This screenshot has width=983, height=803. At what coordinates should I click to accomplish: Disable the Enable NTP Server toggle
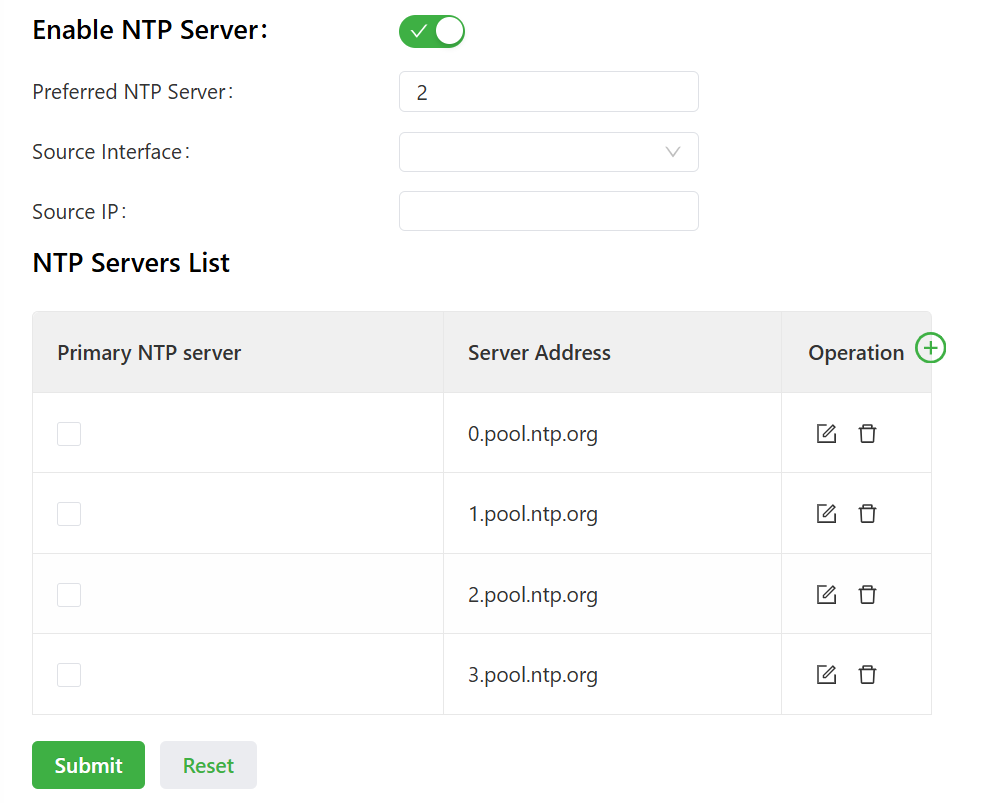(432, 31)
